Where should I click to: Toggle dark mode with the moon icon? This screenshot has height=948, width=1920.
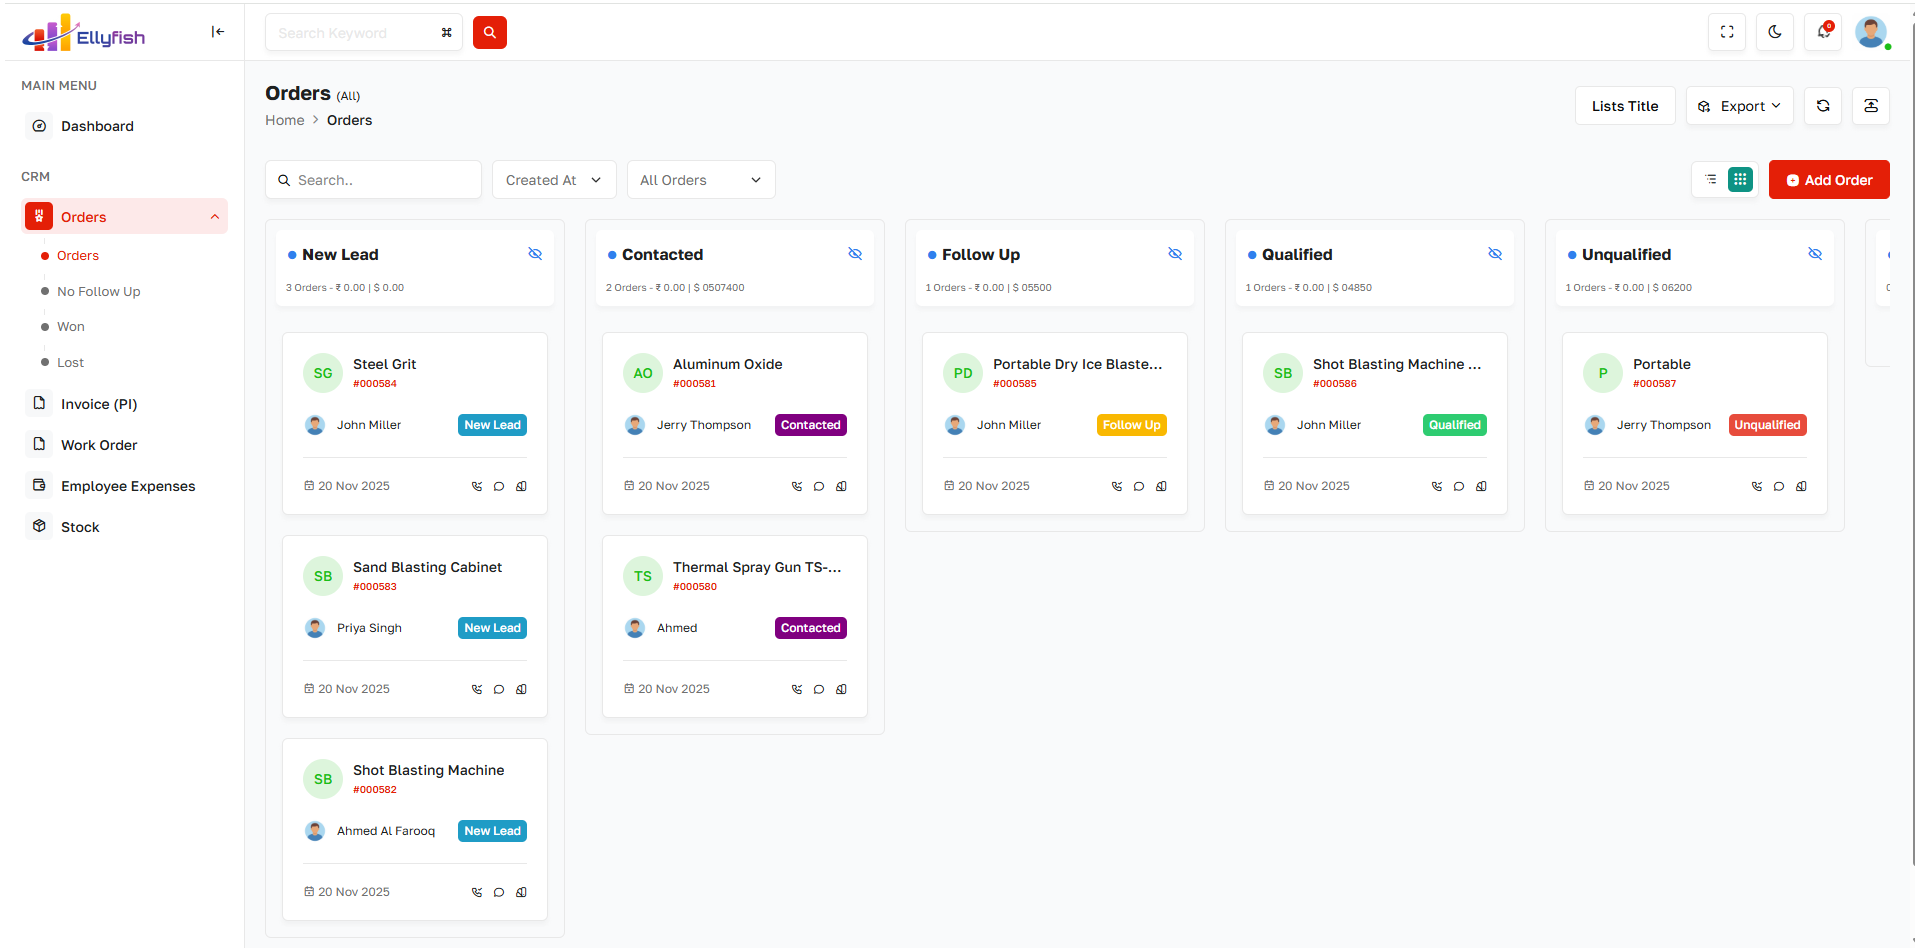coord(1774,32)
